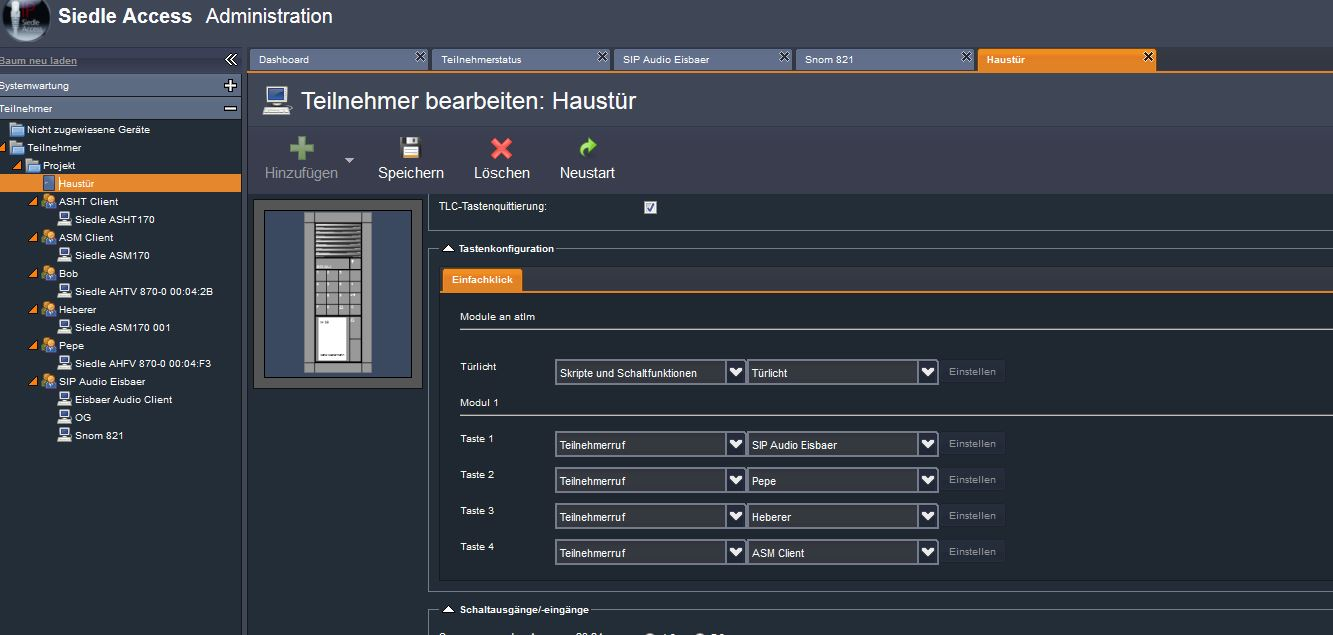1333x635 pixels.
Task: Click the user icon beside Bob
Action: [x=49, y=273]
